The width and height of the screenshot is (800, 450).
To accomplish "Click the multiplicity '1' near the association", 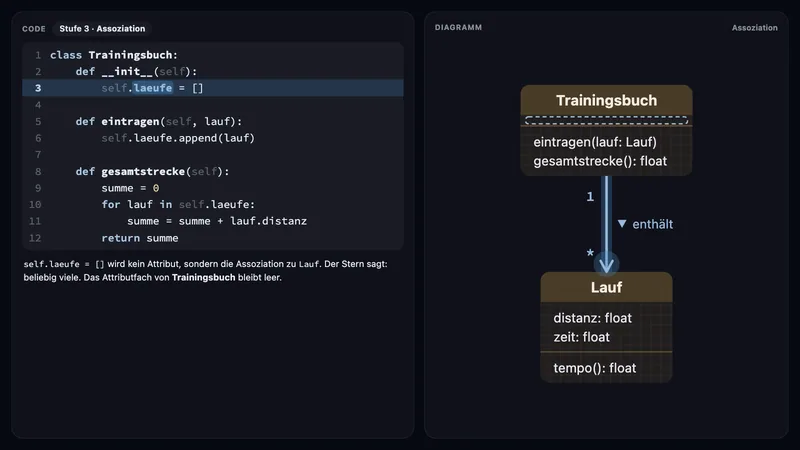I will (x=590, y=196).
